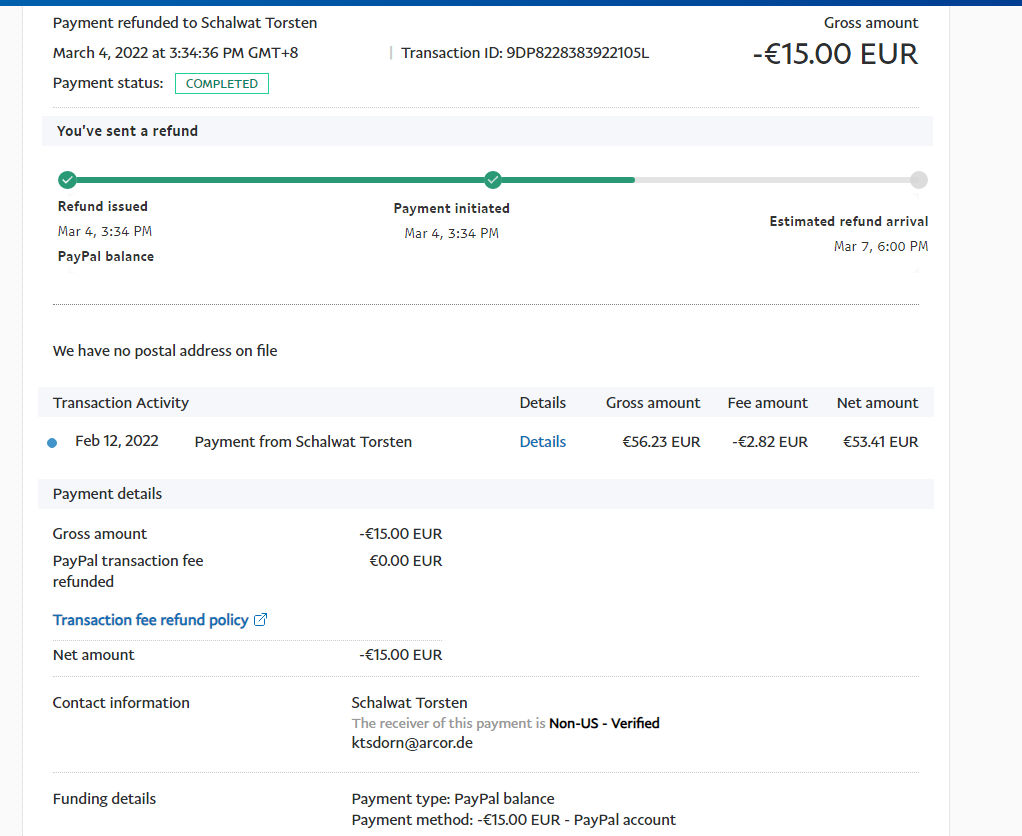
Task: Select the Payment from Schalwat Torsten row text
Action: tap(303, 442)
